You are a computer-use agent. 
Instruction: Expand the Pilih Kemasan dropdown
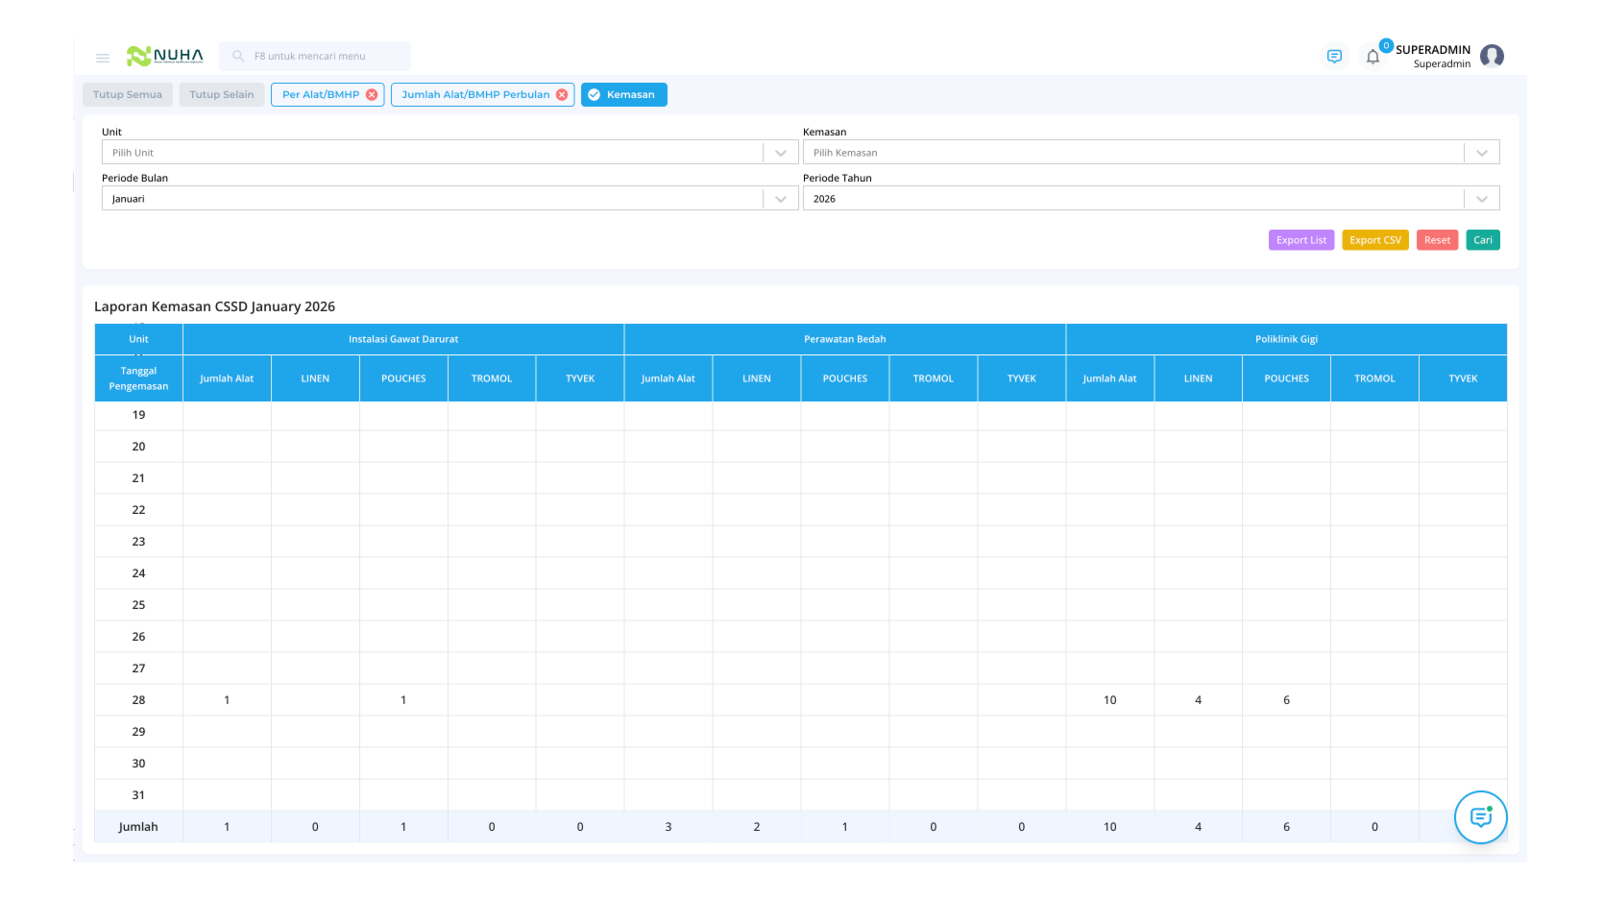pos(1151,153)
